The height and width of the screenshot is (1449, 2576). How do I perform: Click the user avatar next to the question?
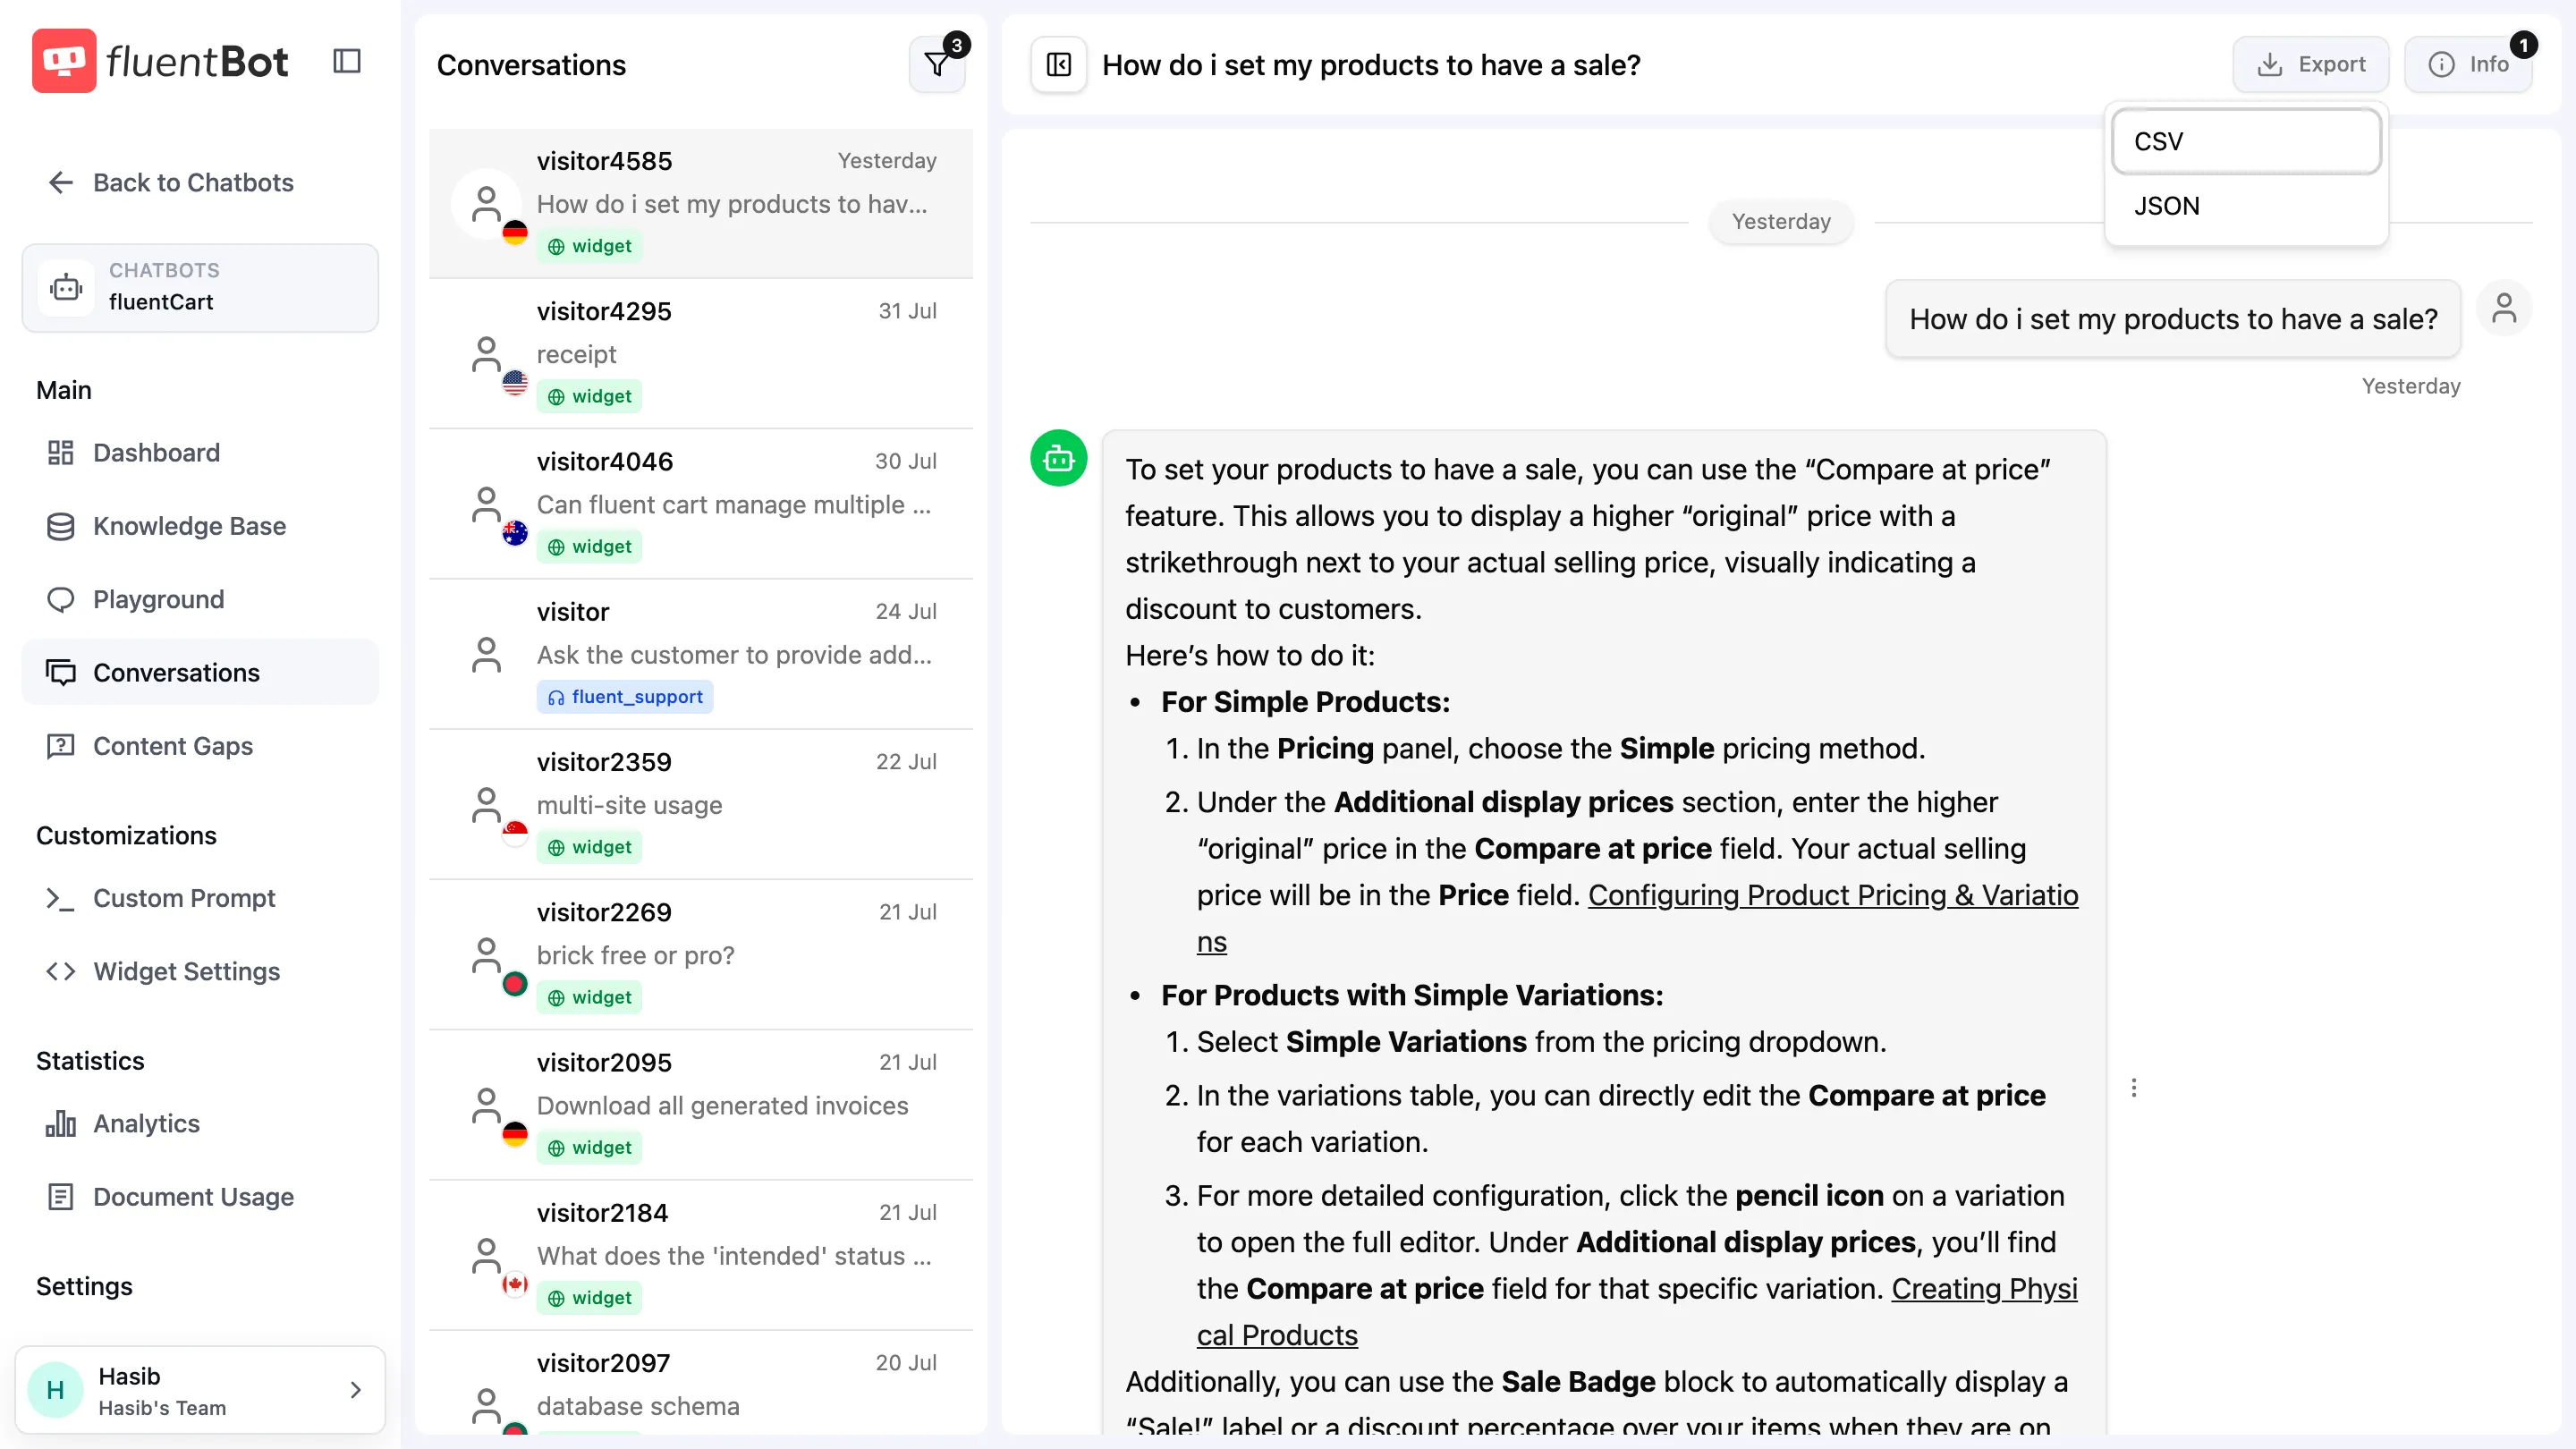coord(2504,308)
